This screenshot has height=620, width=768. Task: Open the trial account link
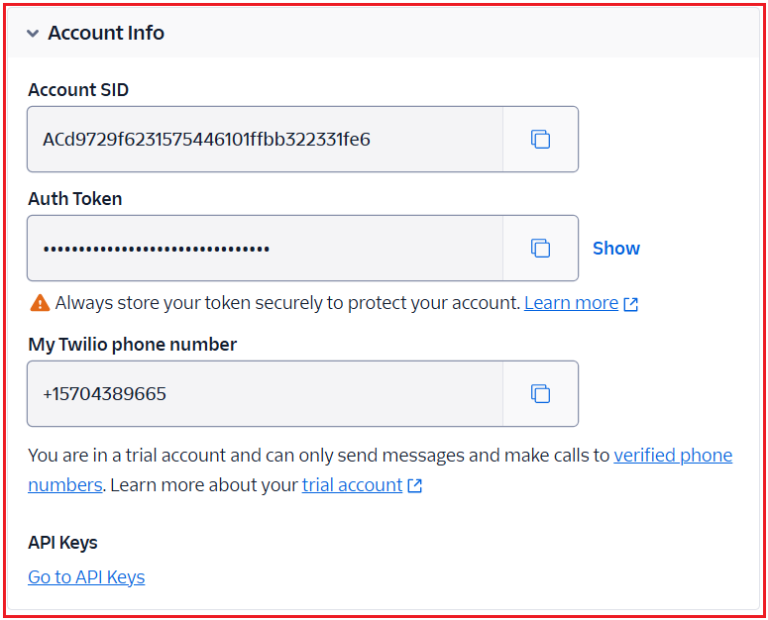pyautogui.click(x=352, y=485)
